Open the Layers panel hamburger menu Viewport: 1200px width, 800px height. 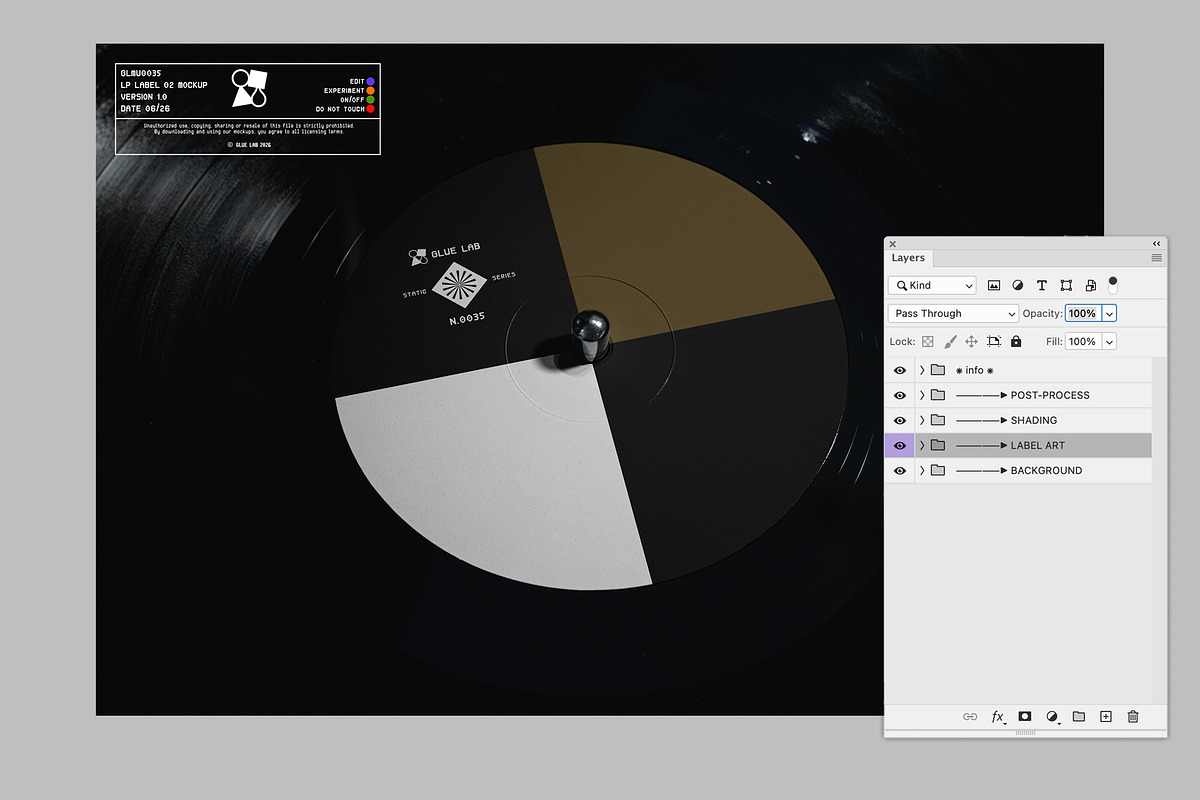coord(1156,258)
